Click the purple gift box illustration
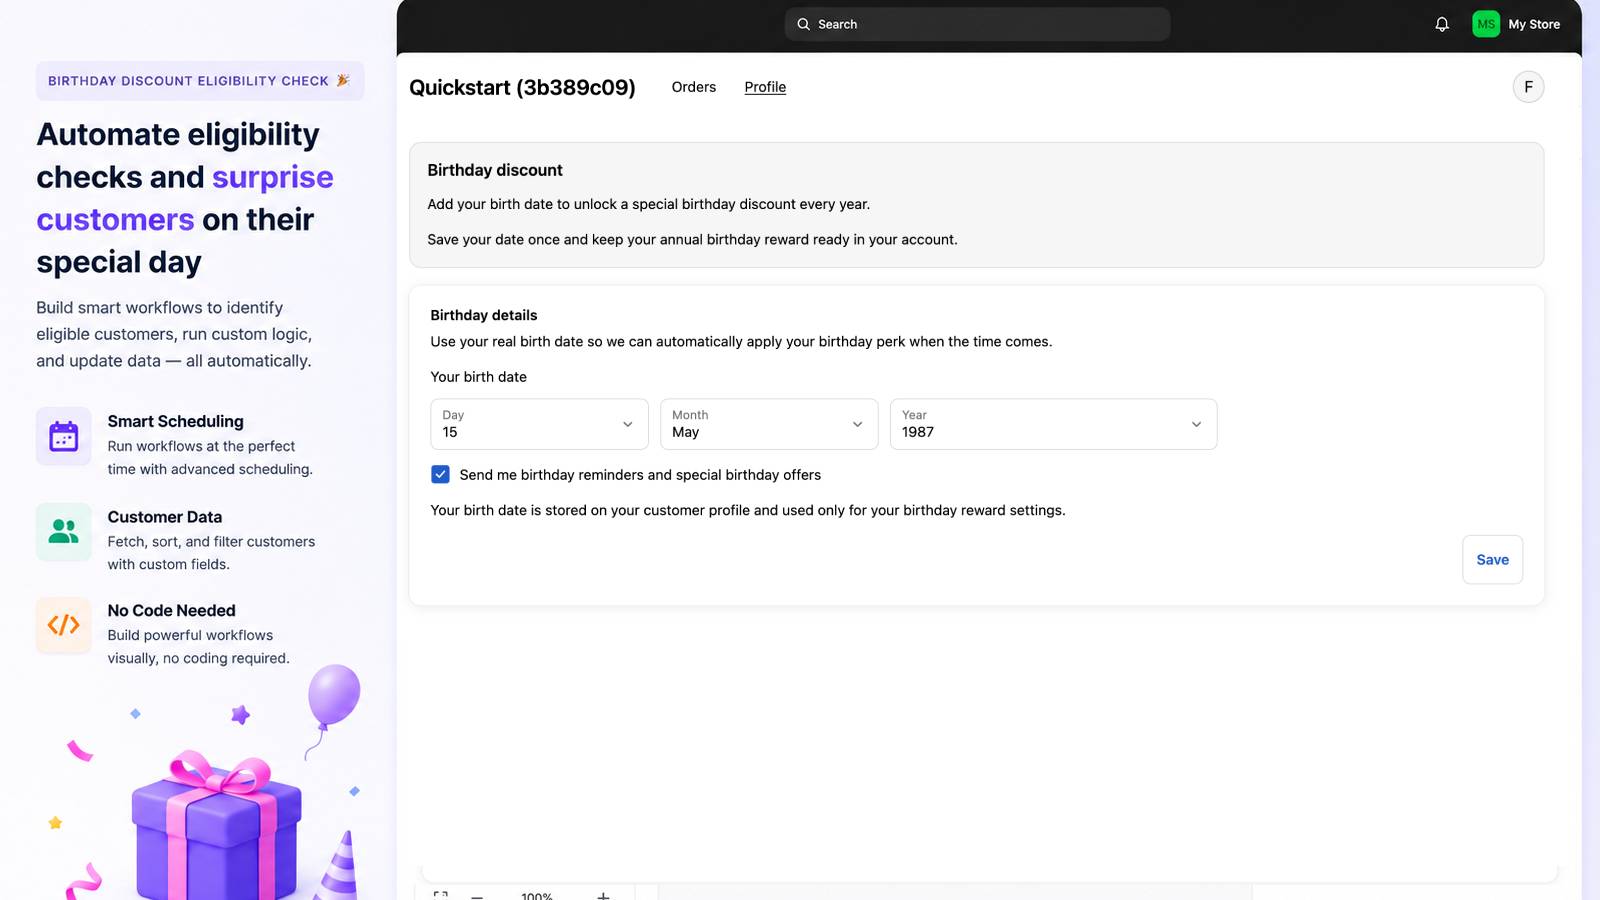The width and height of the screenshot is (1600, 900). point(216,826)
